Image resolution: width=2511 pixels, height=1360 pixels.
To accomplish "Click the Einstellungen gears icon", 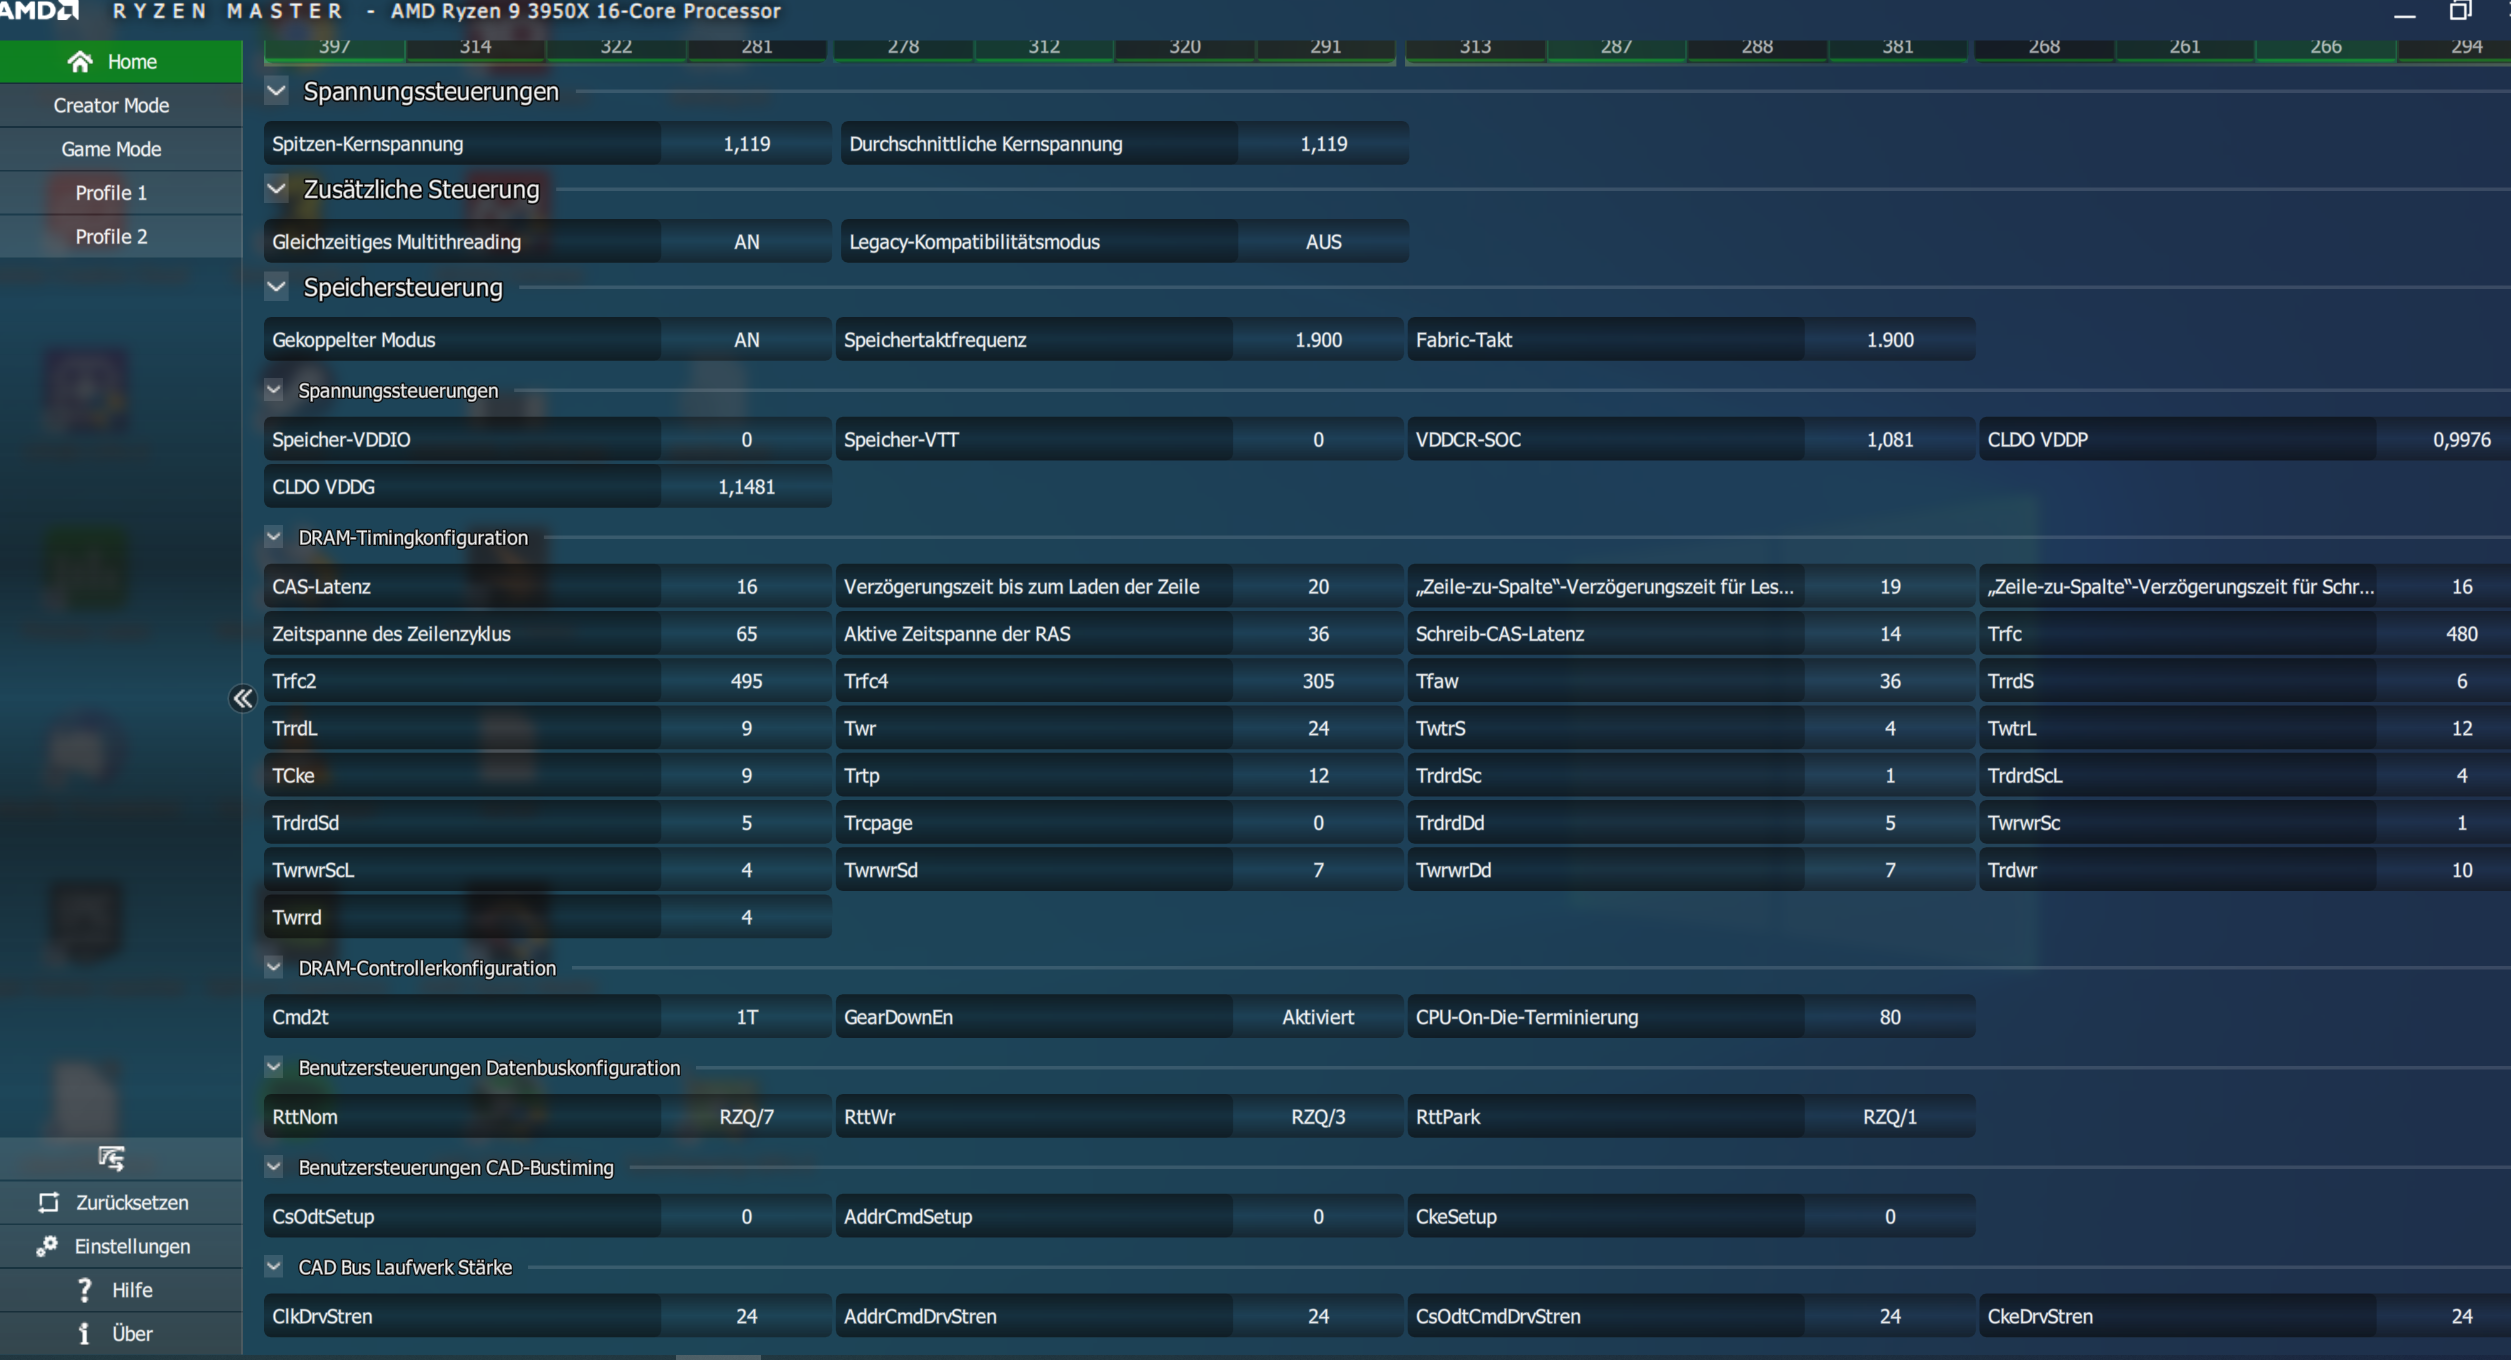I will 47,1246.
